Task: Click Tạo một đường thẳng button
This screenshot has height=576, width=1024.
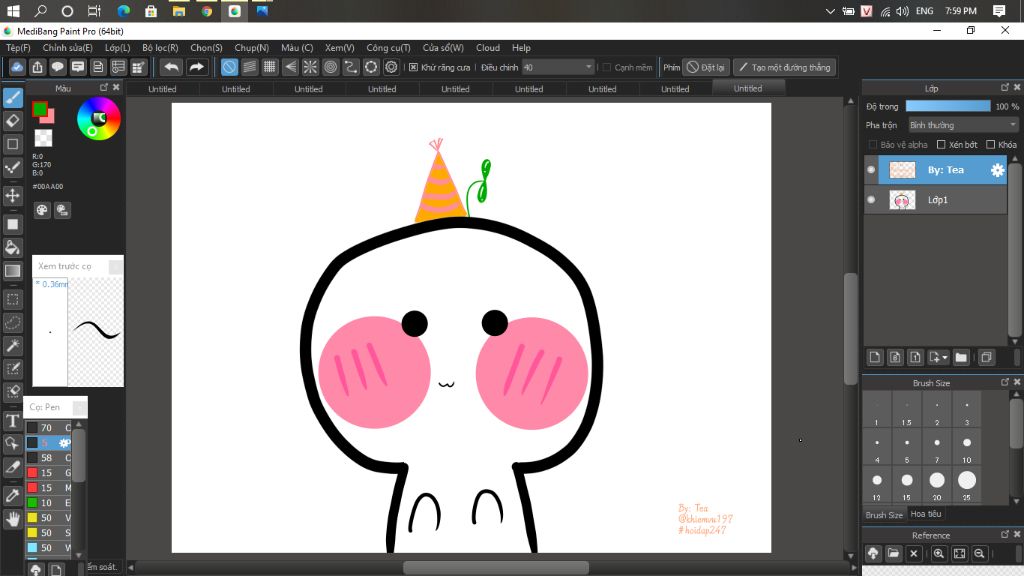Action: (x=784, y=67)
